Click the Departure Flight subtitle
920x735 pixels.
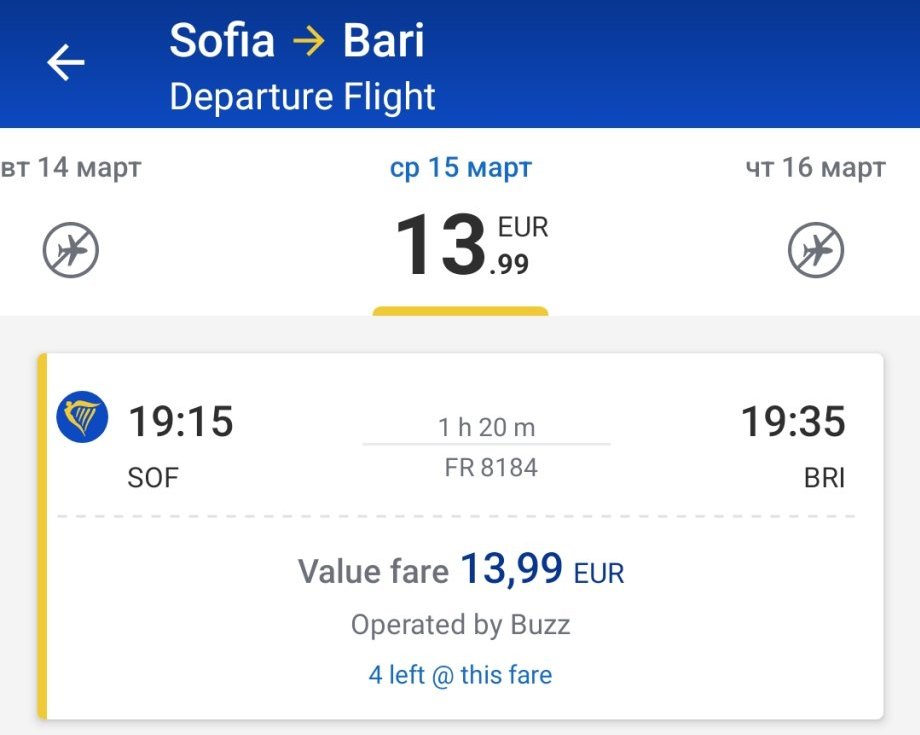302,97
